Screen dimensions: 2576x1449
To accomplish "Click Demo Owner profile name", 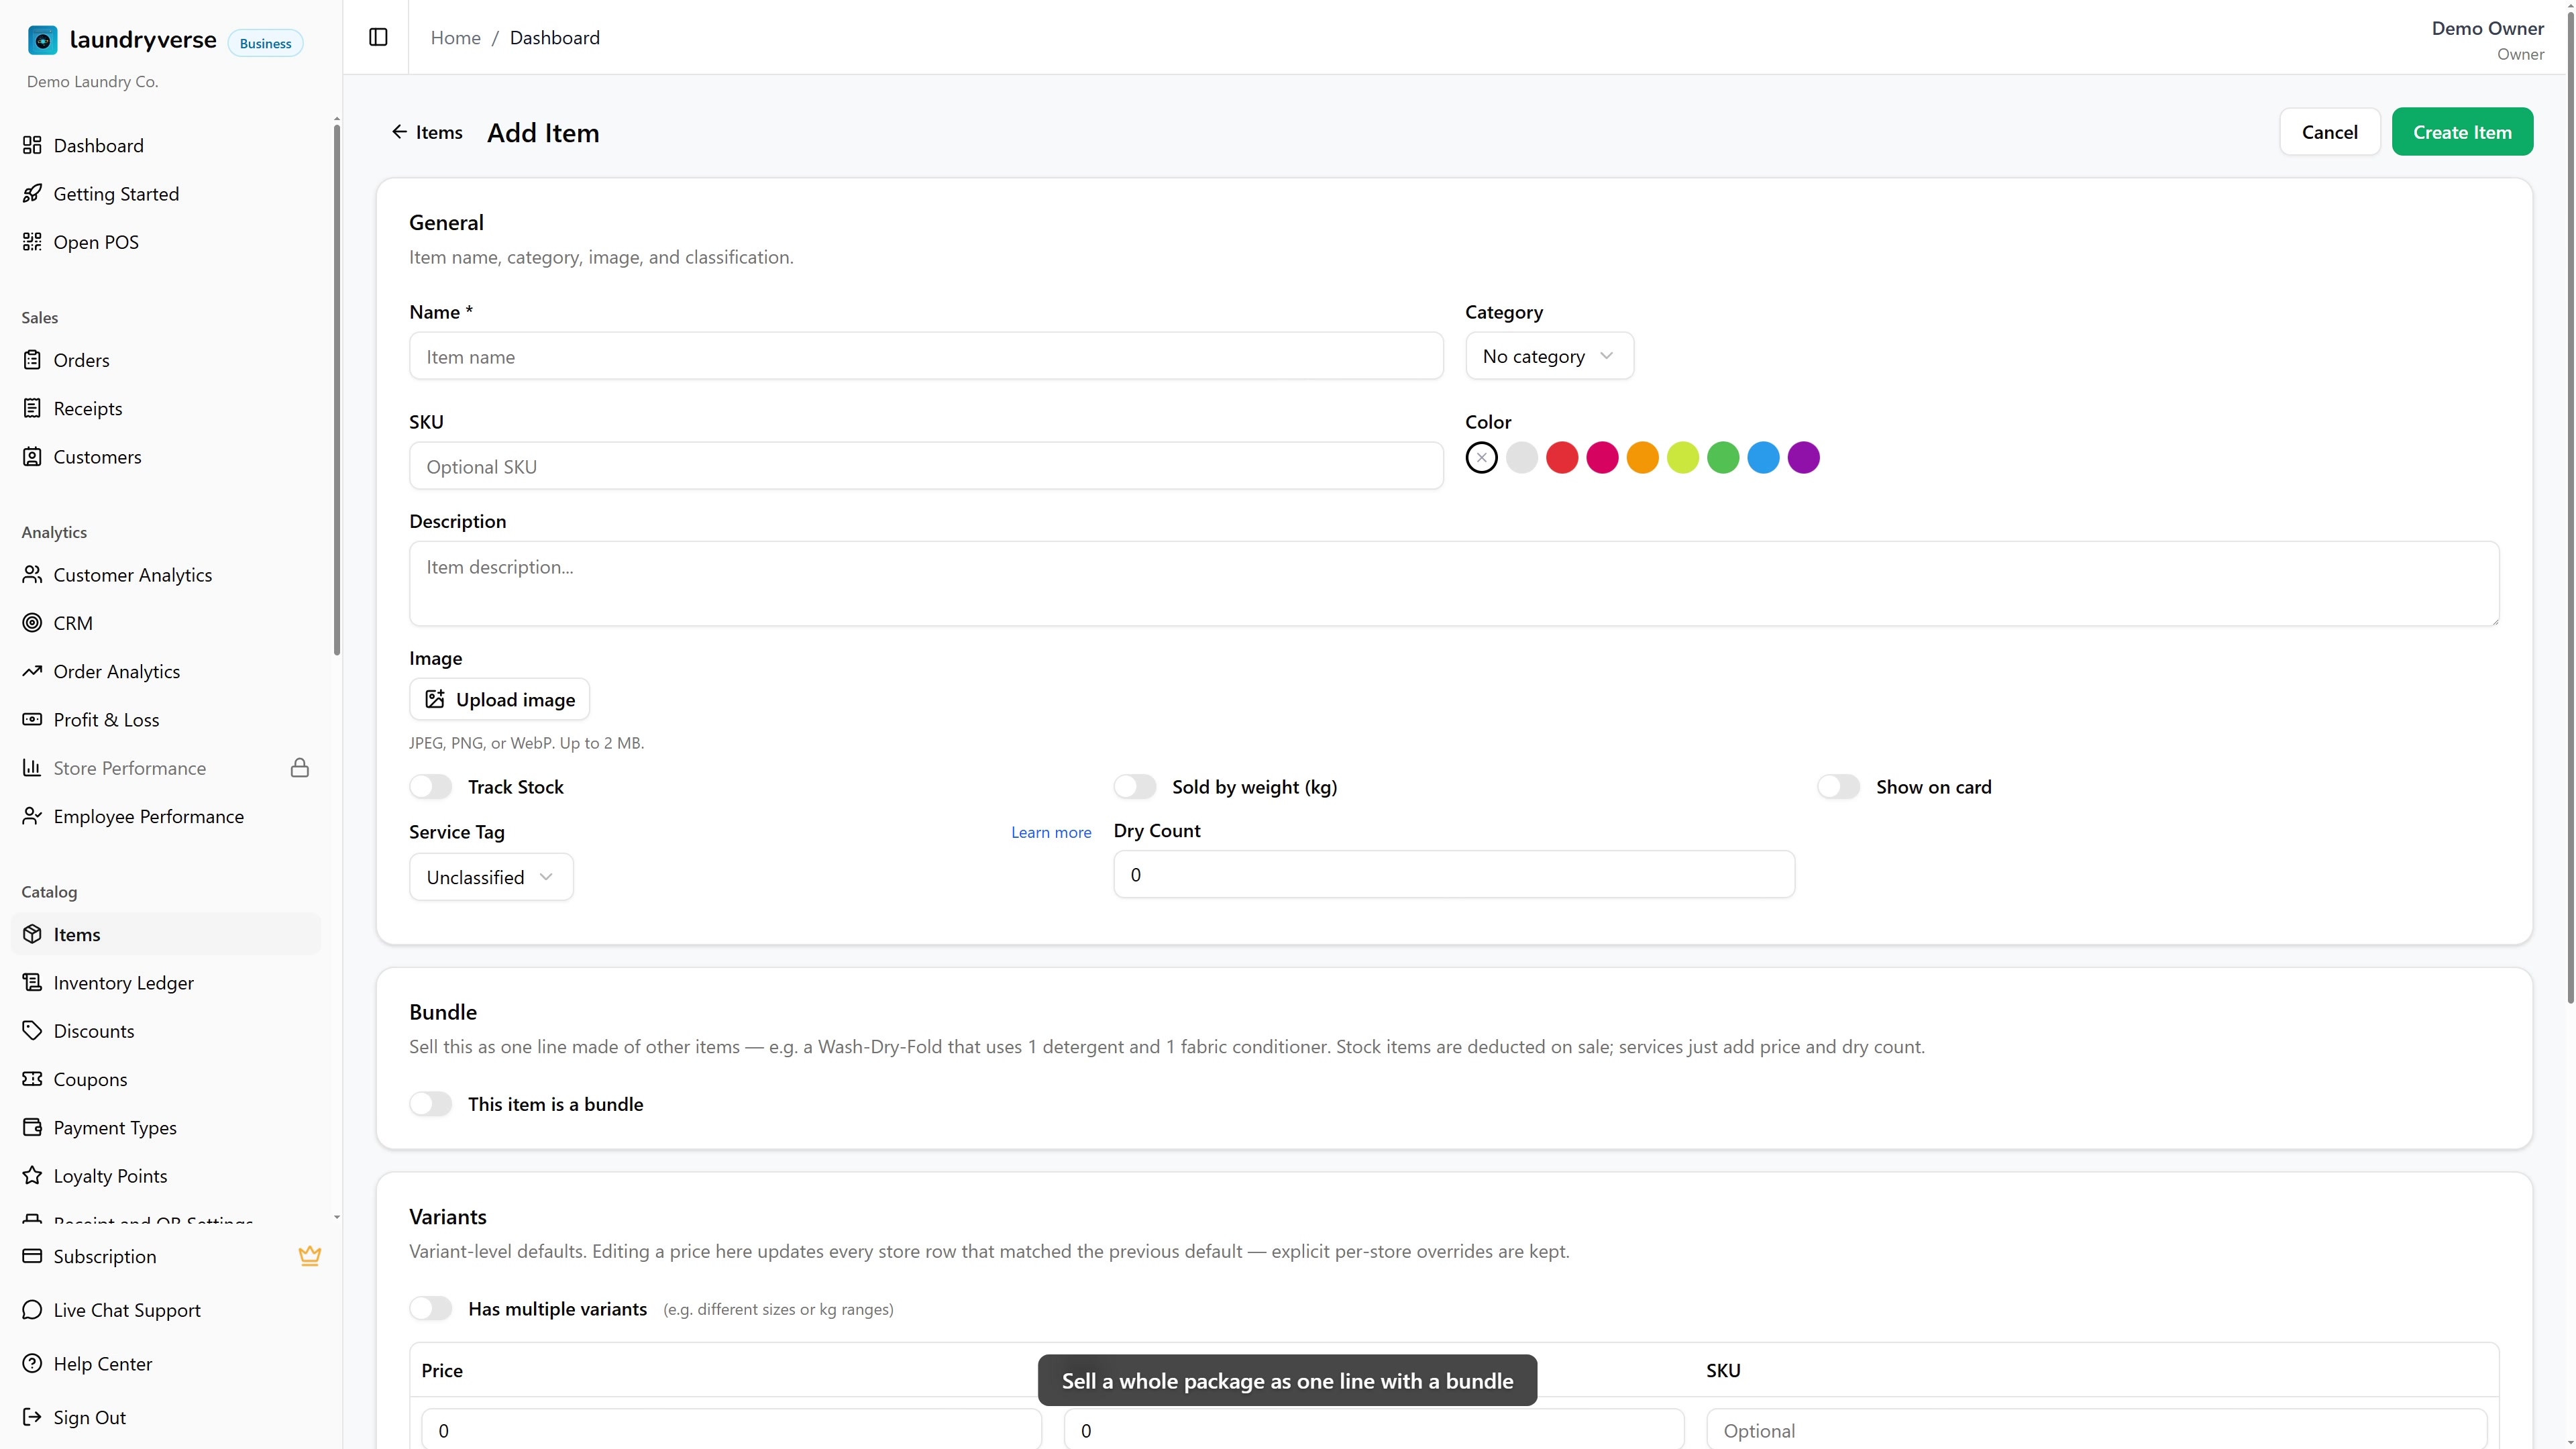I will point(2487,28).
